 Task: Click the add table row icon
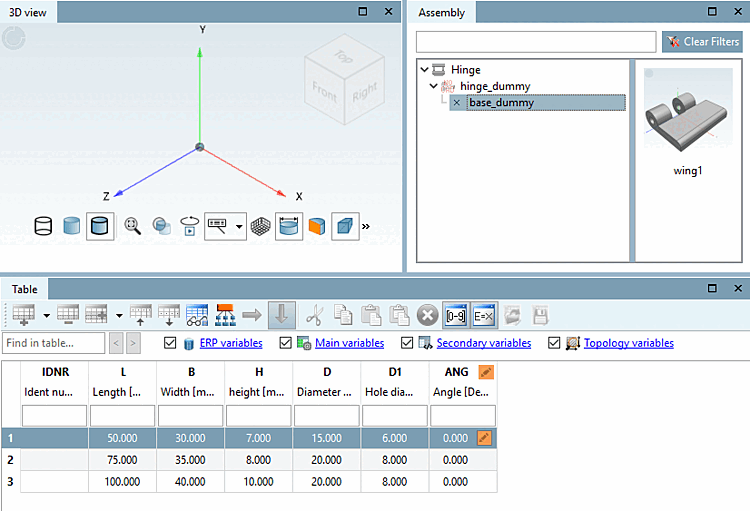(23, 315)
